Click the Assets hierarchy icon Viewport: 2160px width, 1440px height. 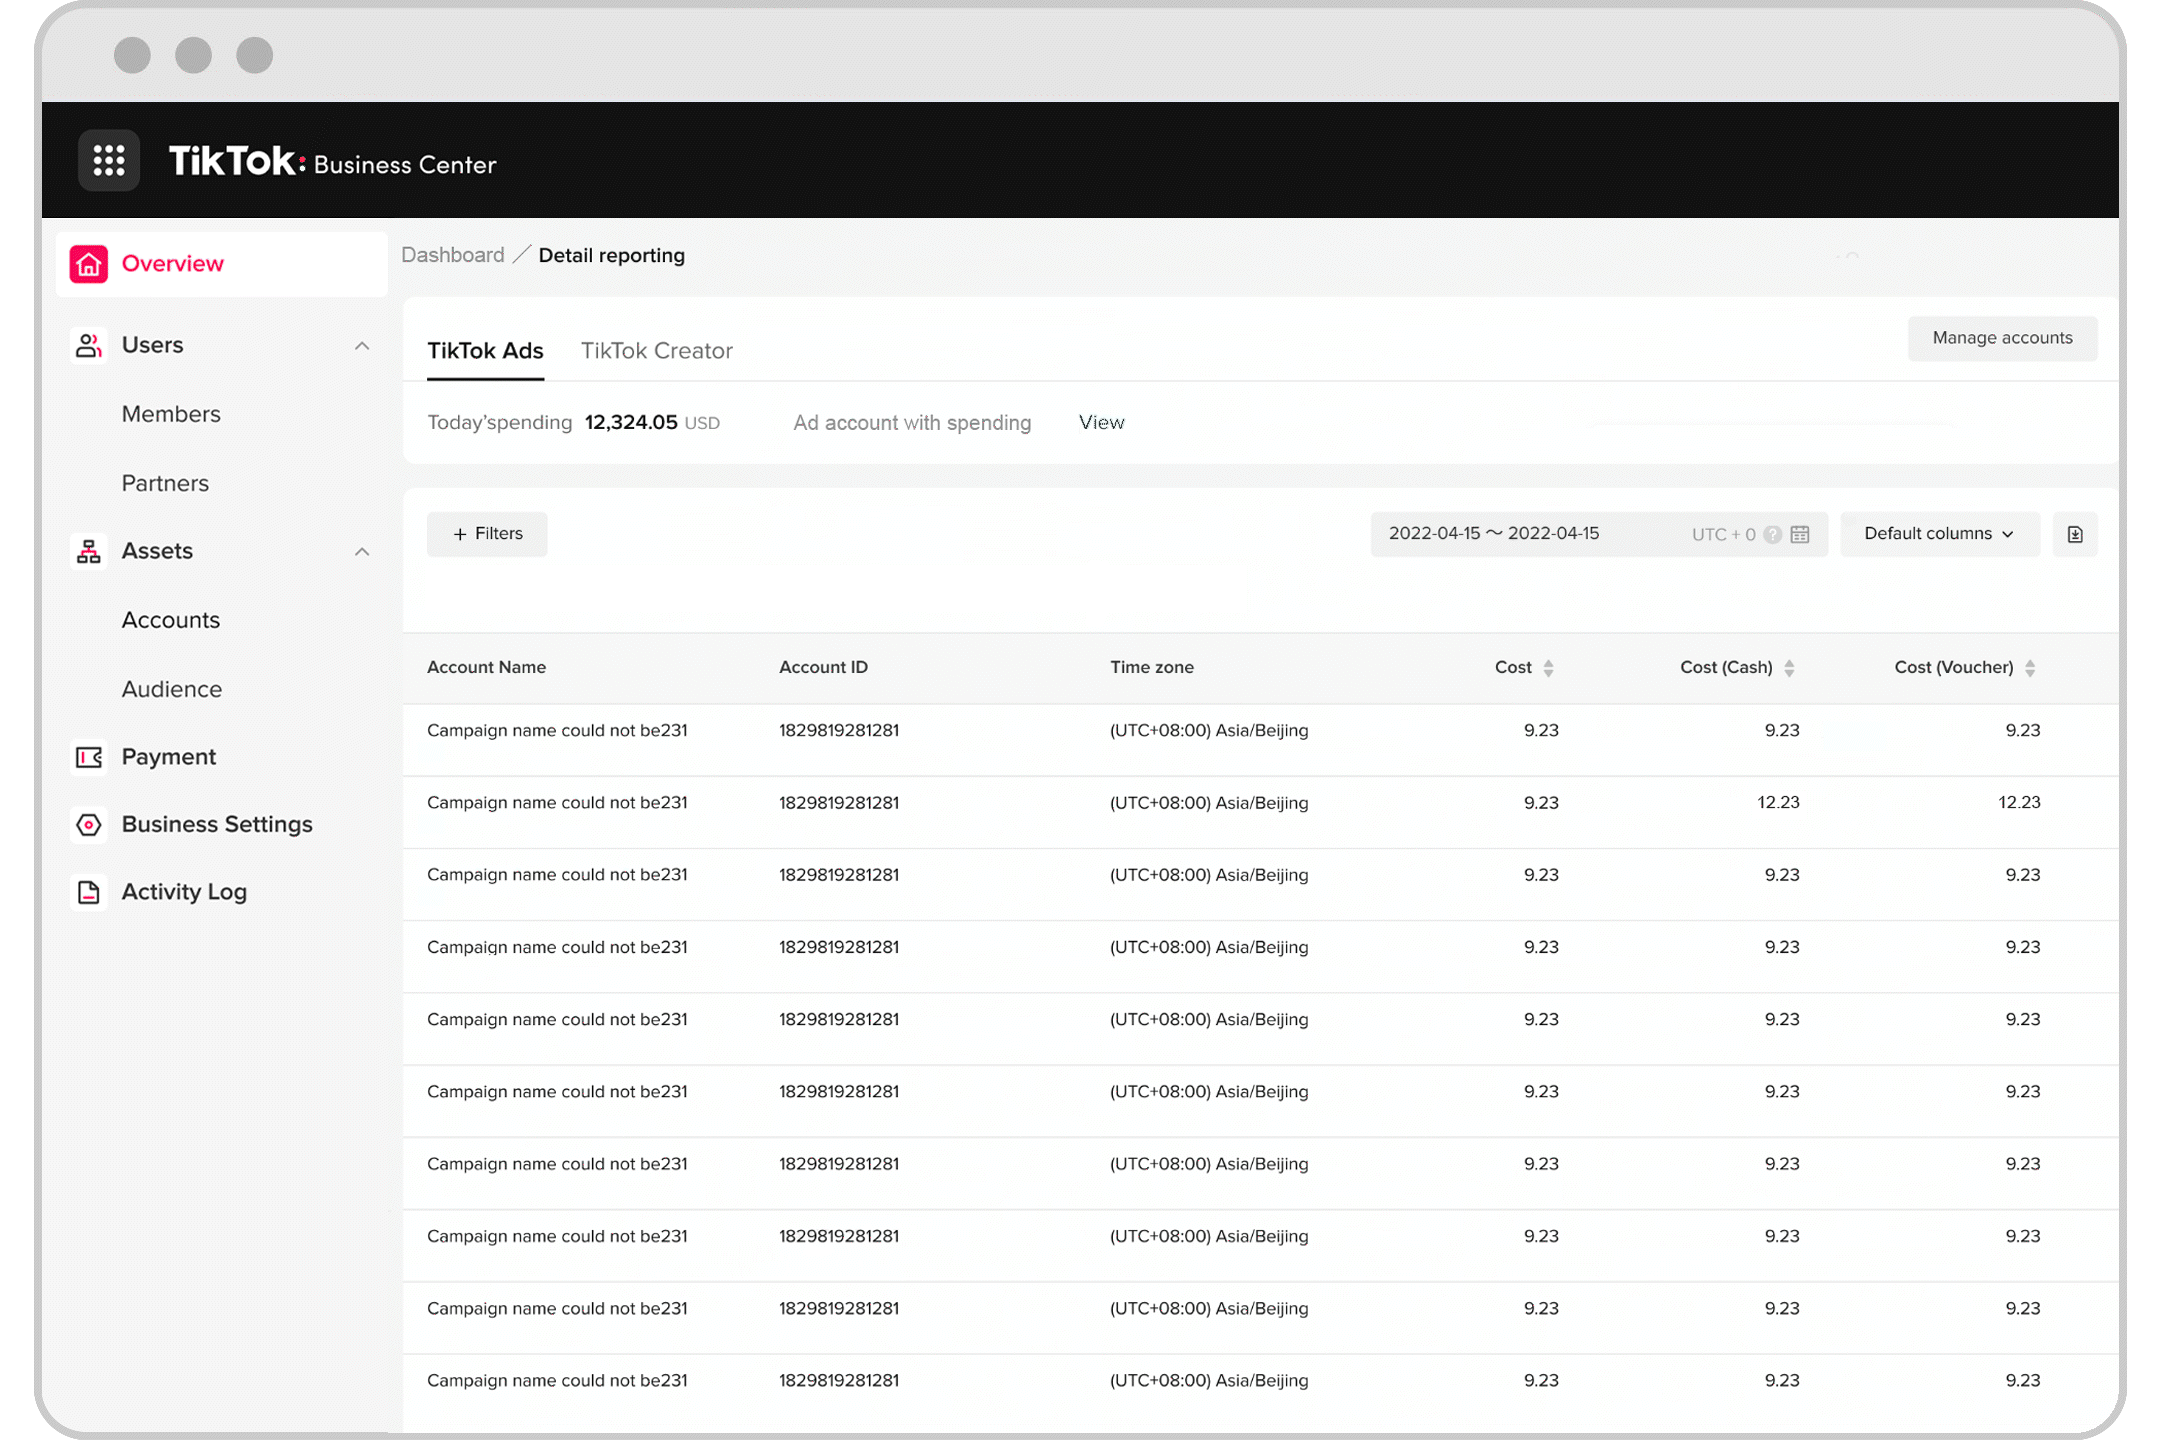(x=88, y=551)
